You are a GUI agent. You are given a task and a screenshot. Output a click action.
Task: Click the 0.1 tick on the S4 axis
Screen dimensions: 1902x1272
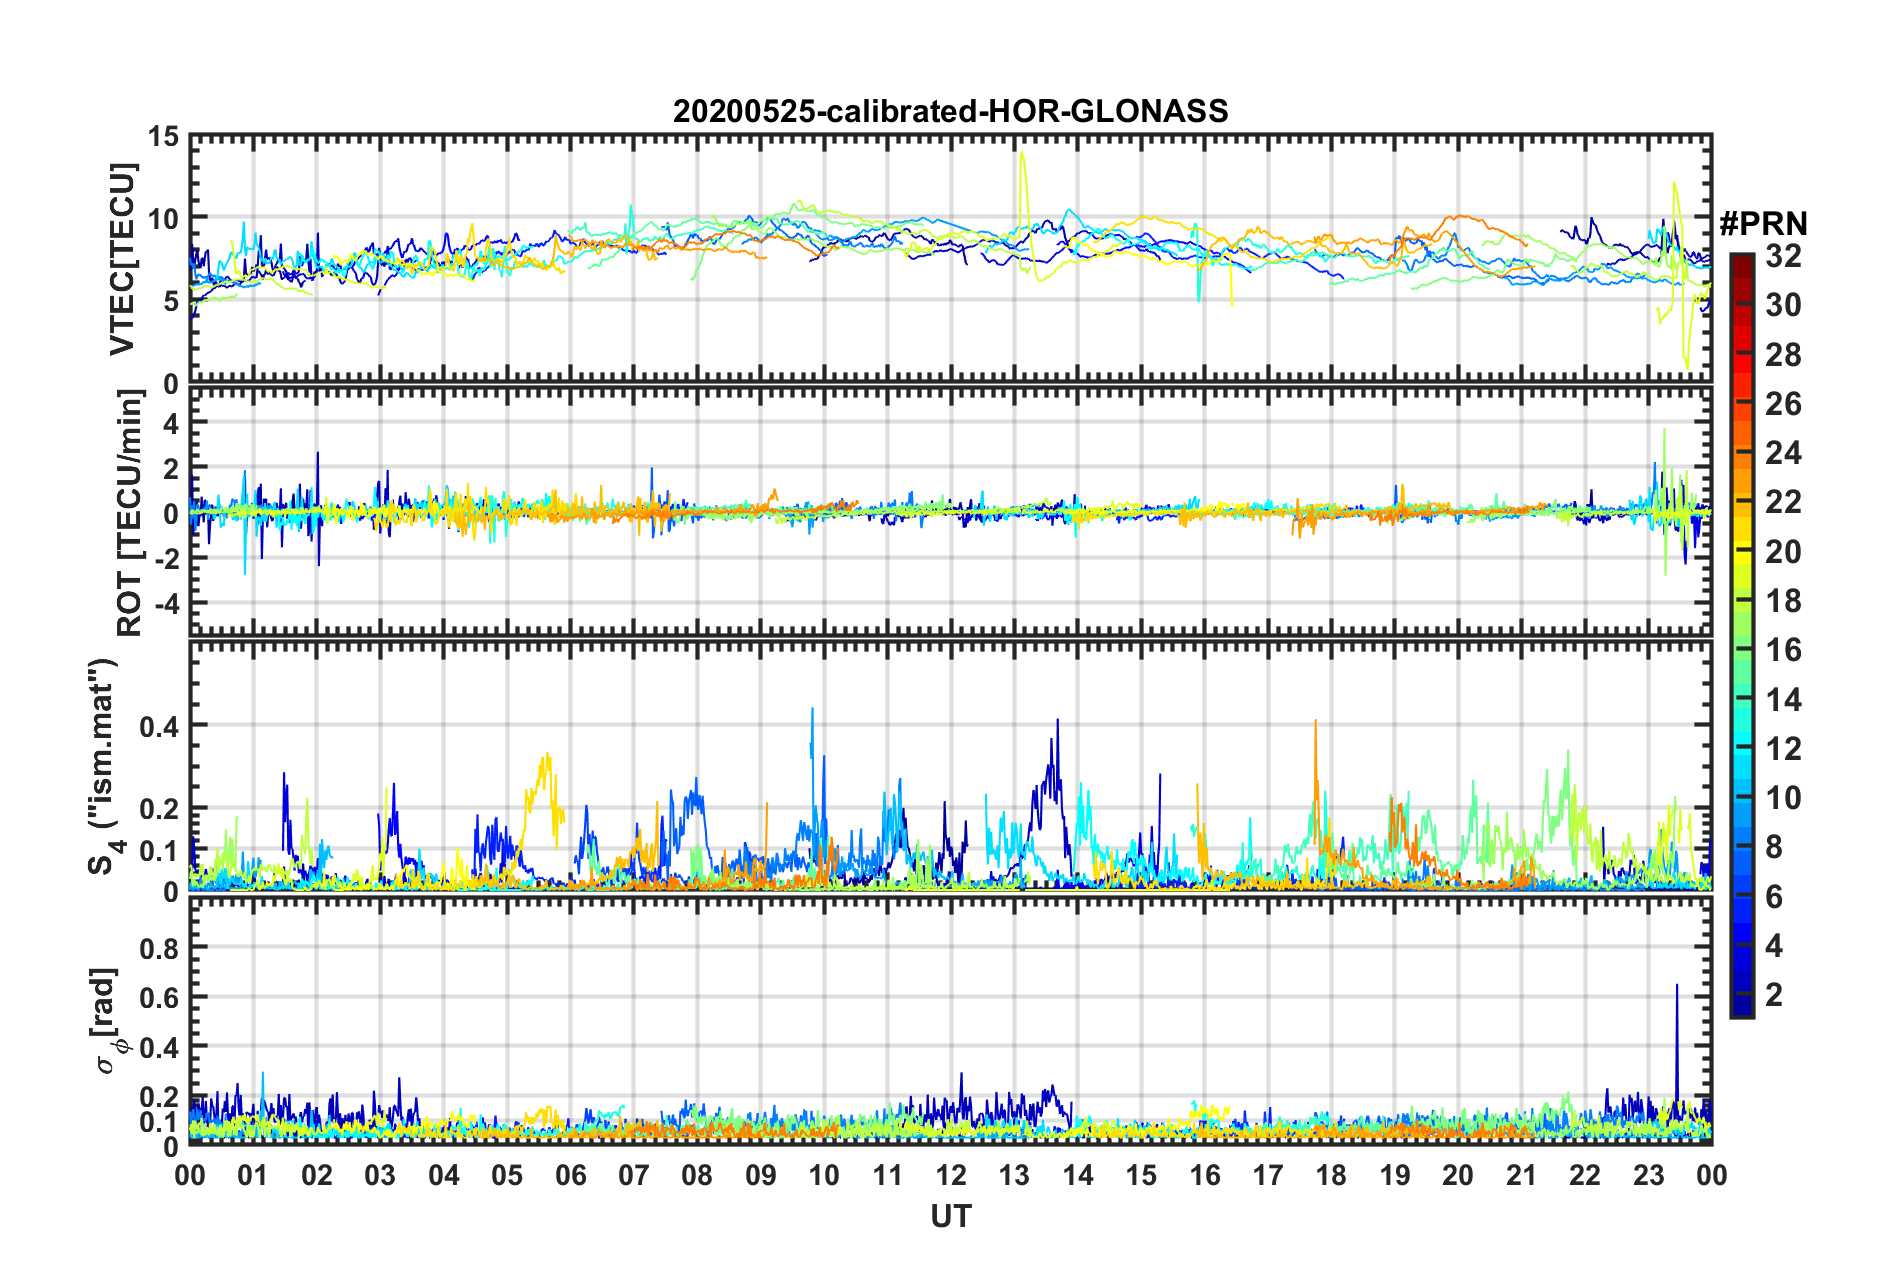coord(160,851)
